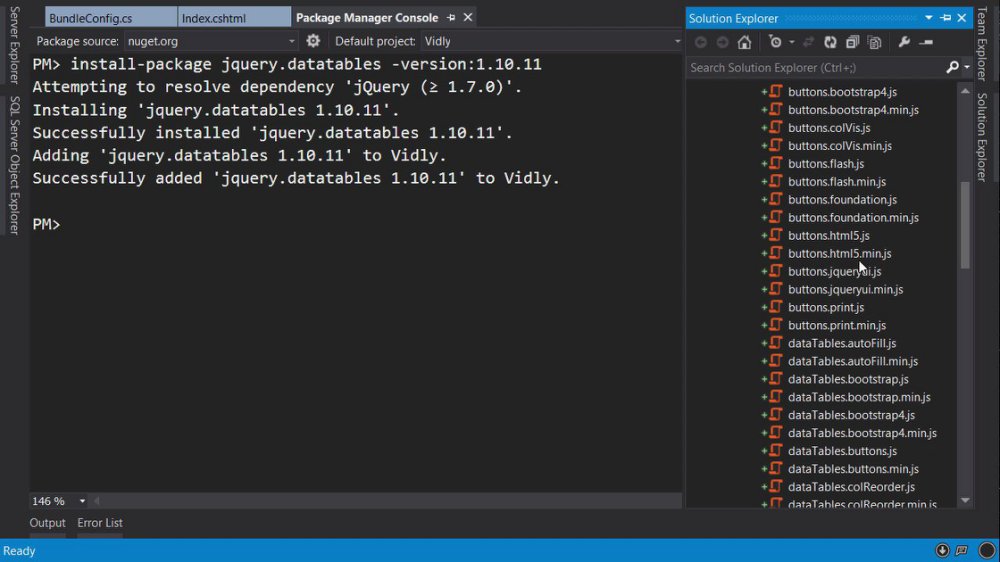Expand Pending Changes Filter dropdown arrow

pyautogui.click(x=791, y=42)
